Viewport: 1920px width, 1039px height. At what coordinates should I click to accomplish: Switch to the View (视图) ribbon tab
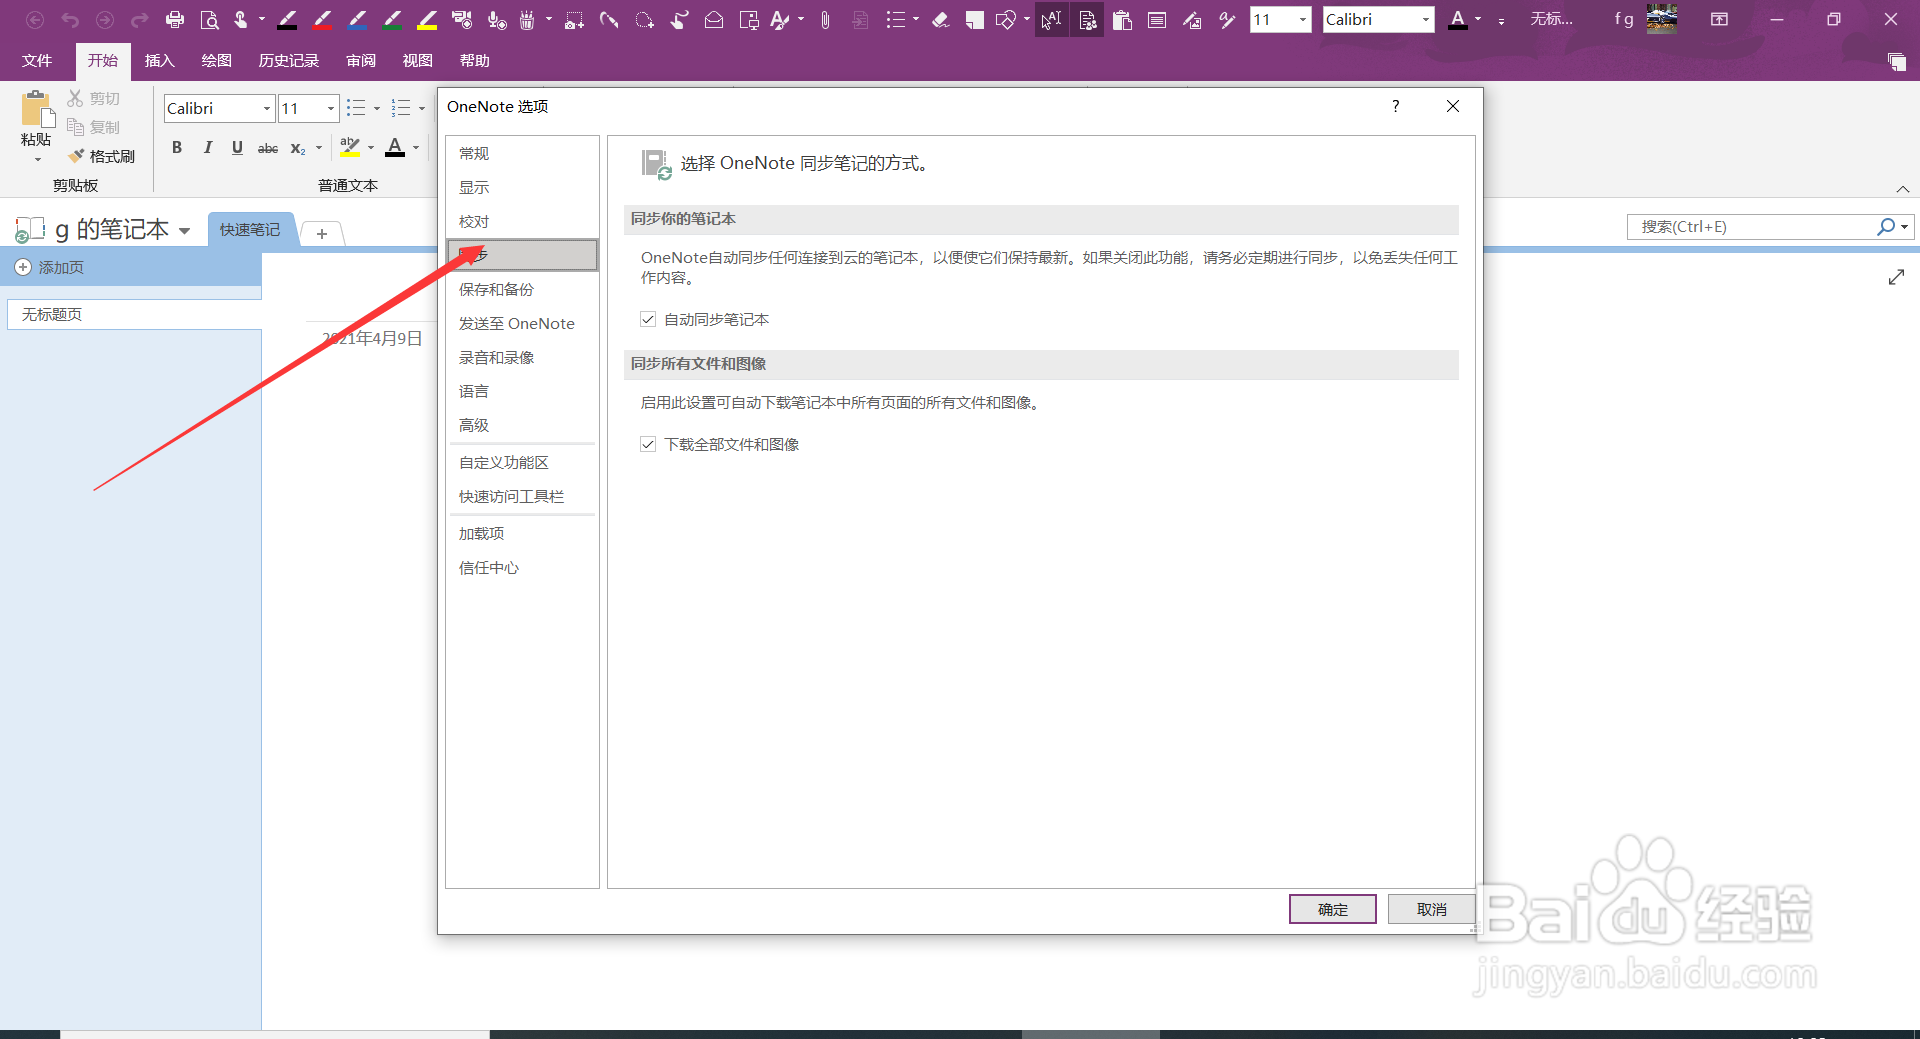tap(417, 61)
